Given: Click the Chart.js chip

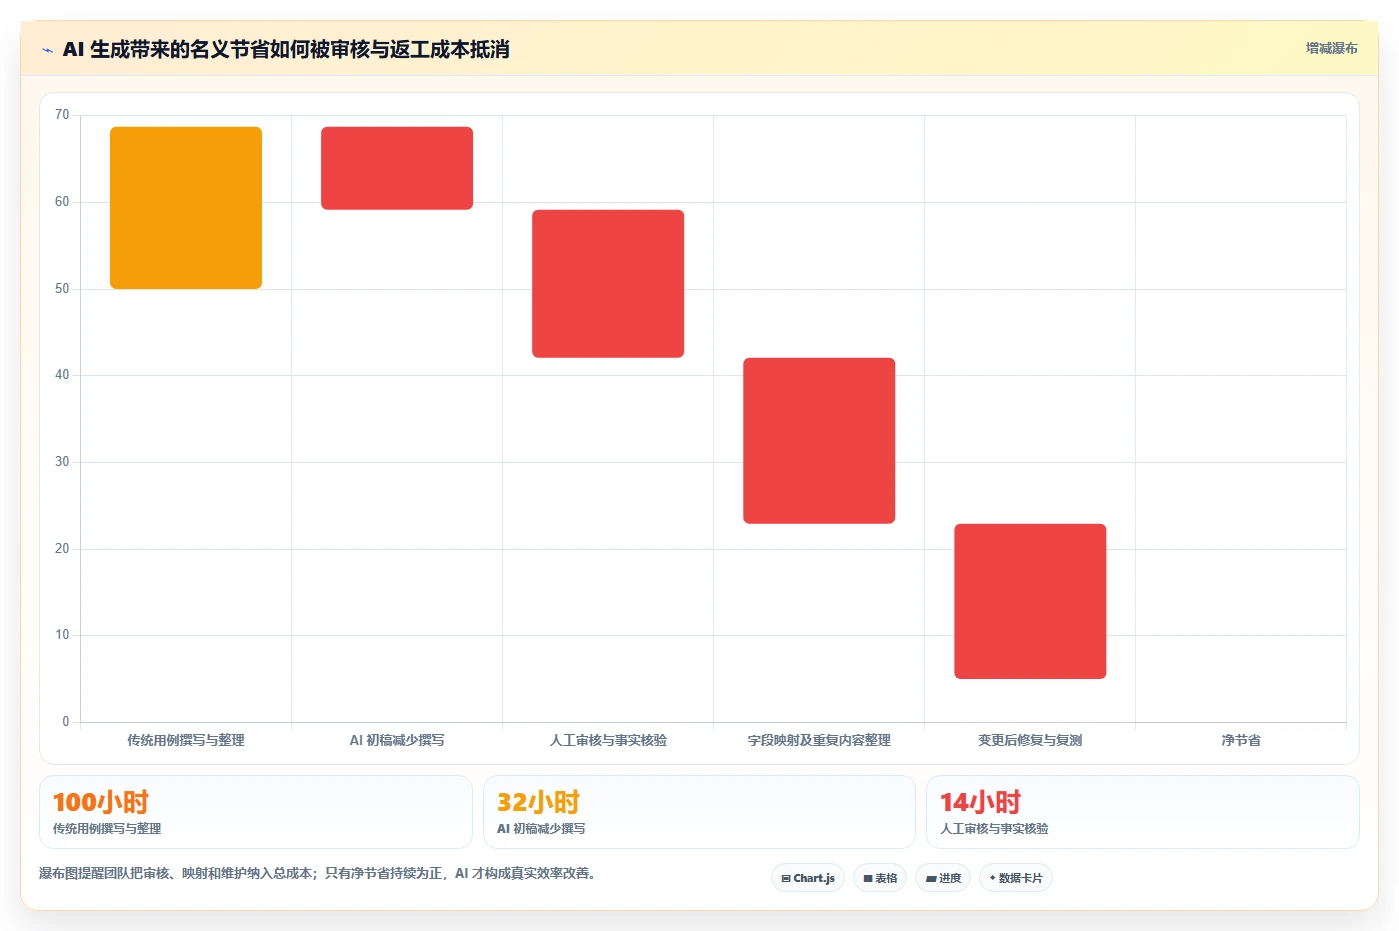Looking at the screenshot, I should (808, 878).
